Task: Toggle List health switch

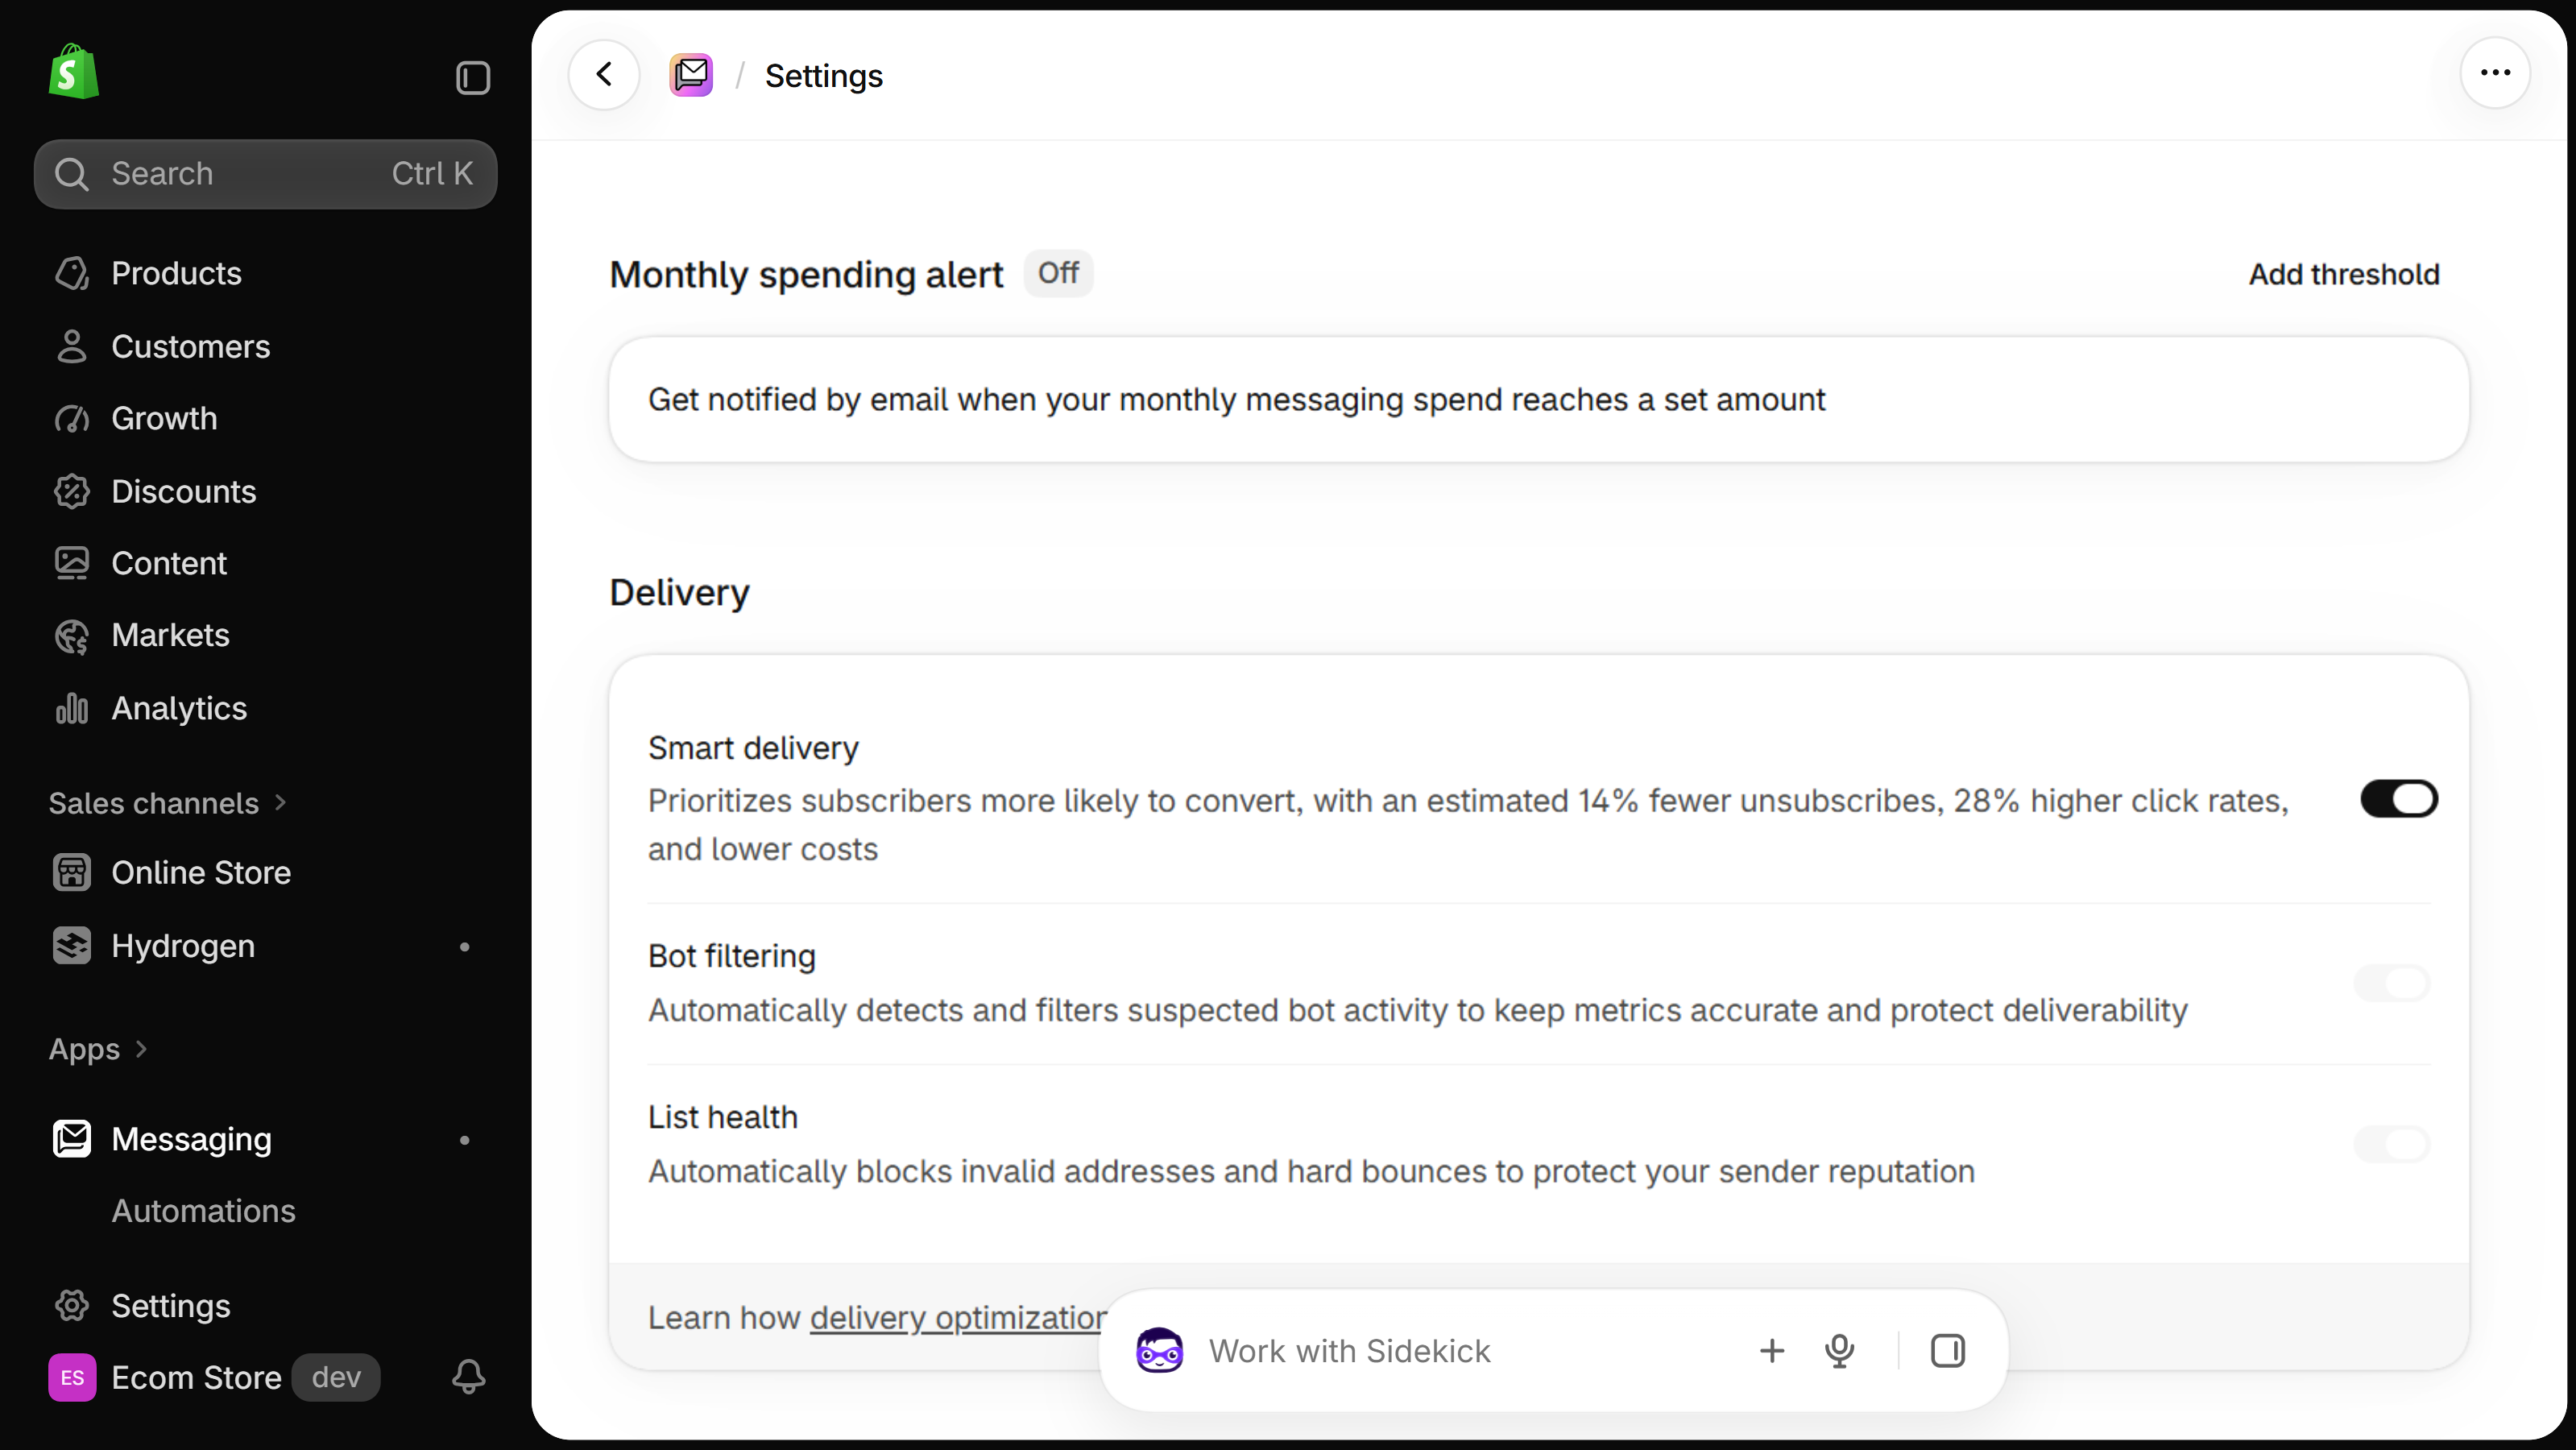Action: (x=2391, y=1144)
